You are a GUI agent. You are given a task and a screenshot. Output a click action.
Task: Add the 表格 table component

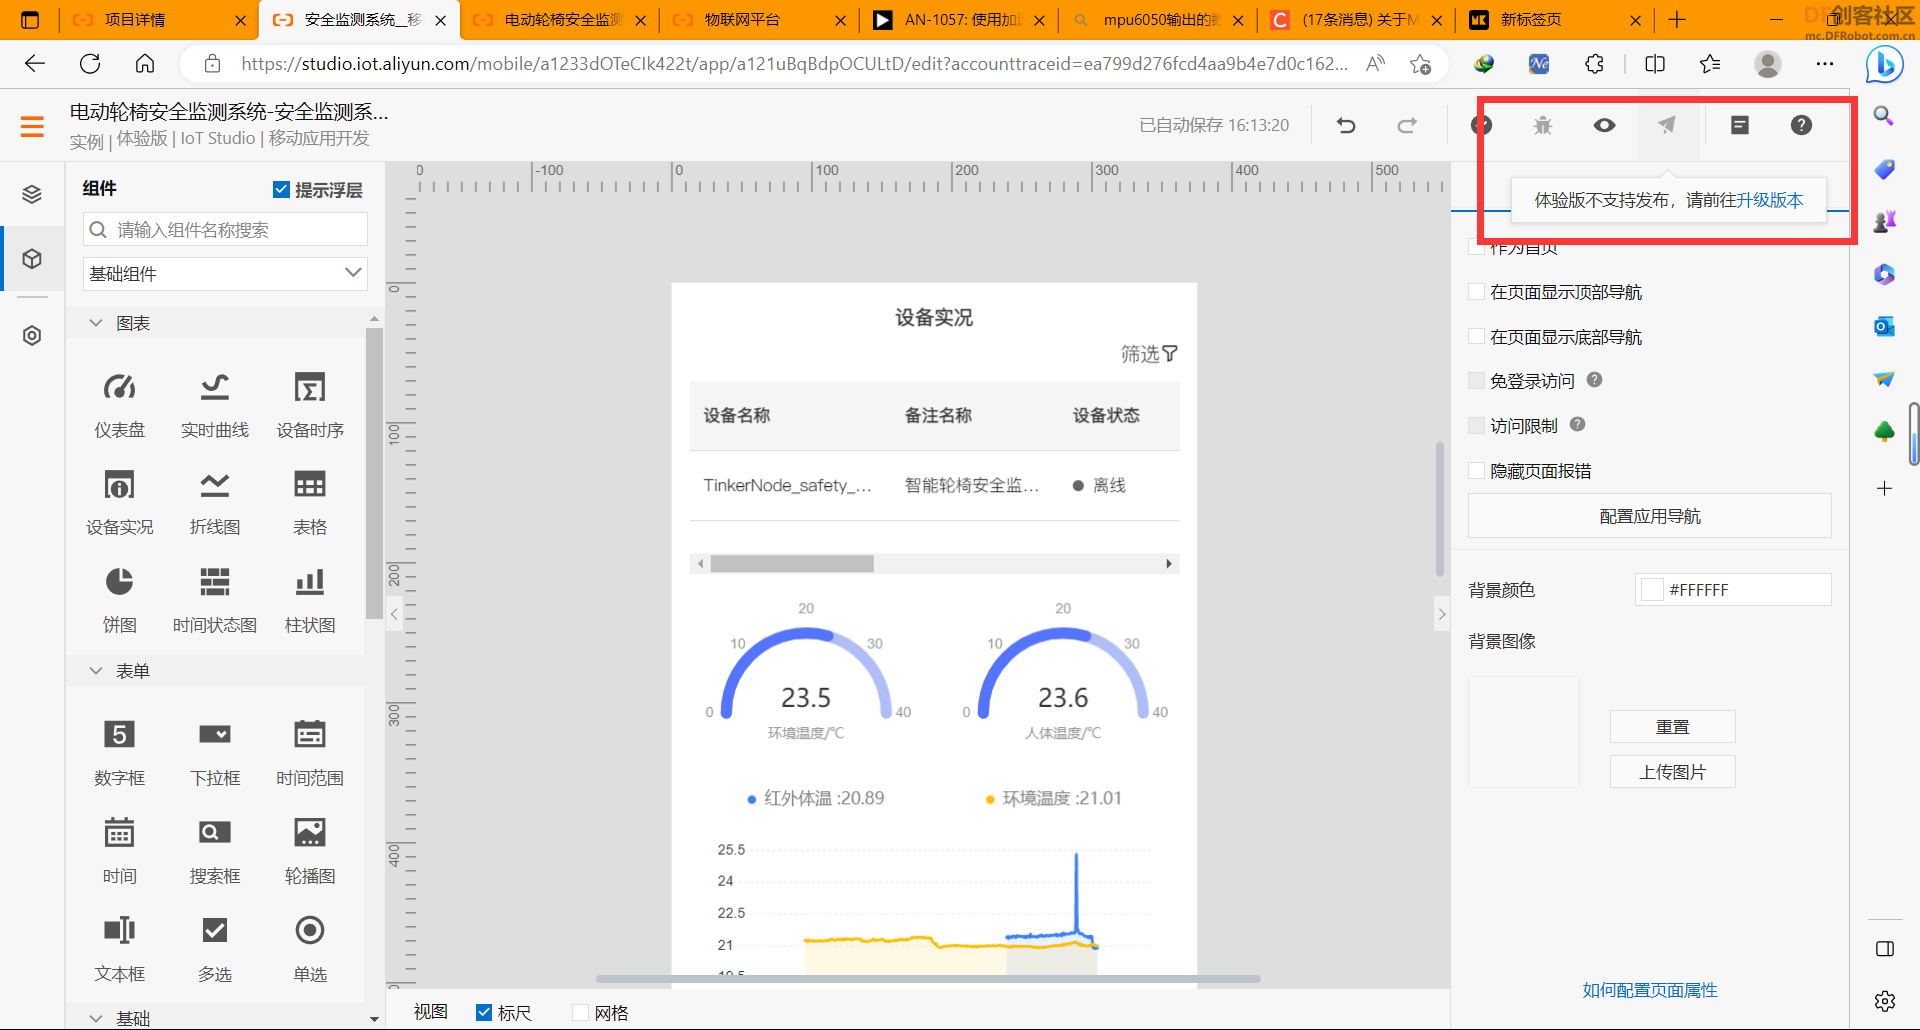point(310,503)
